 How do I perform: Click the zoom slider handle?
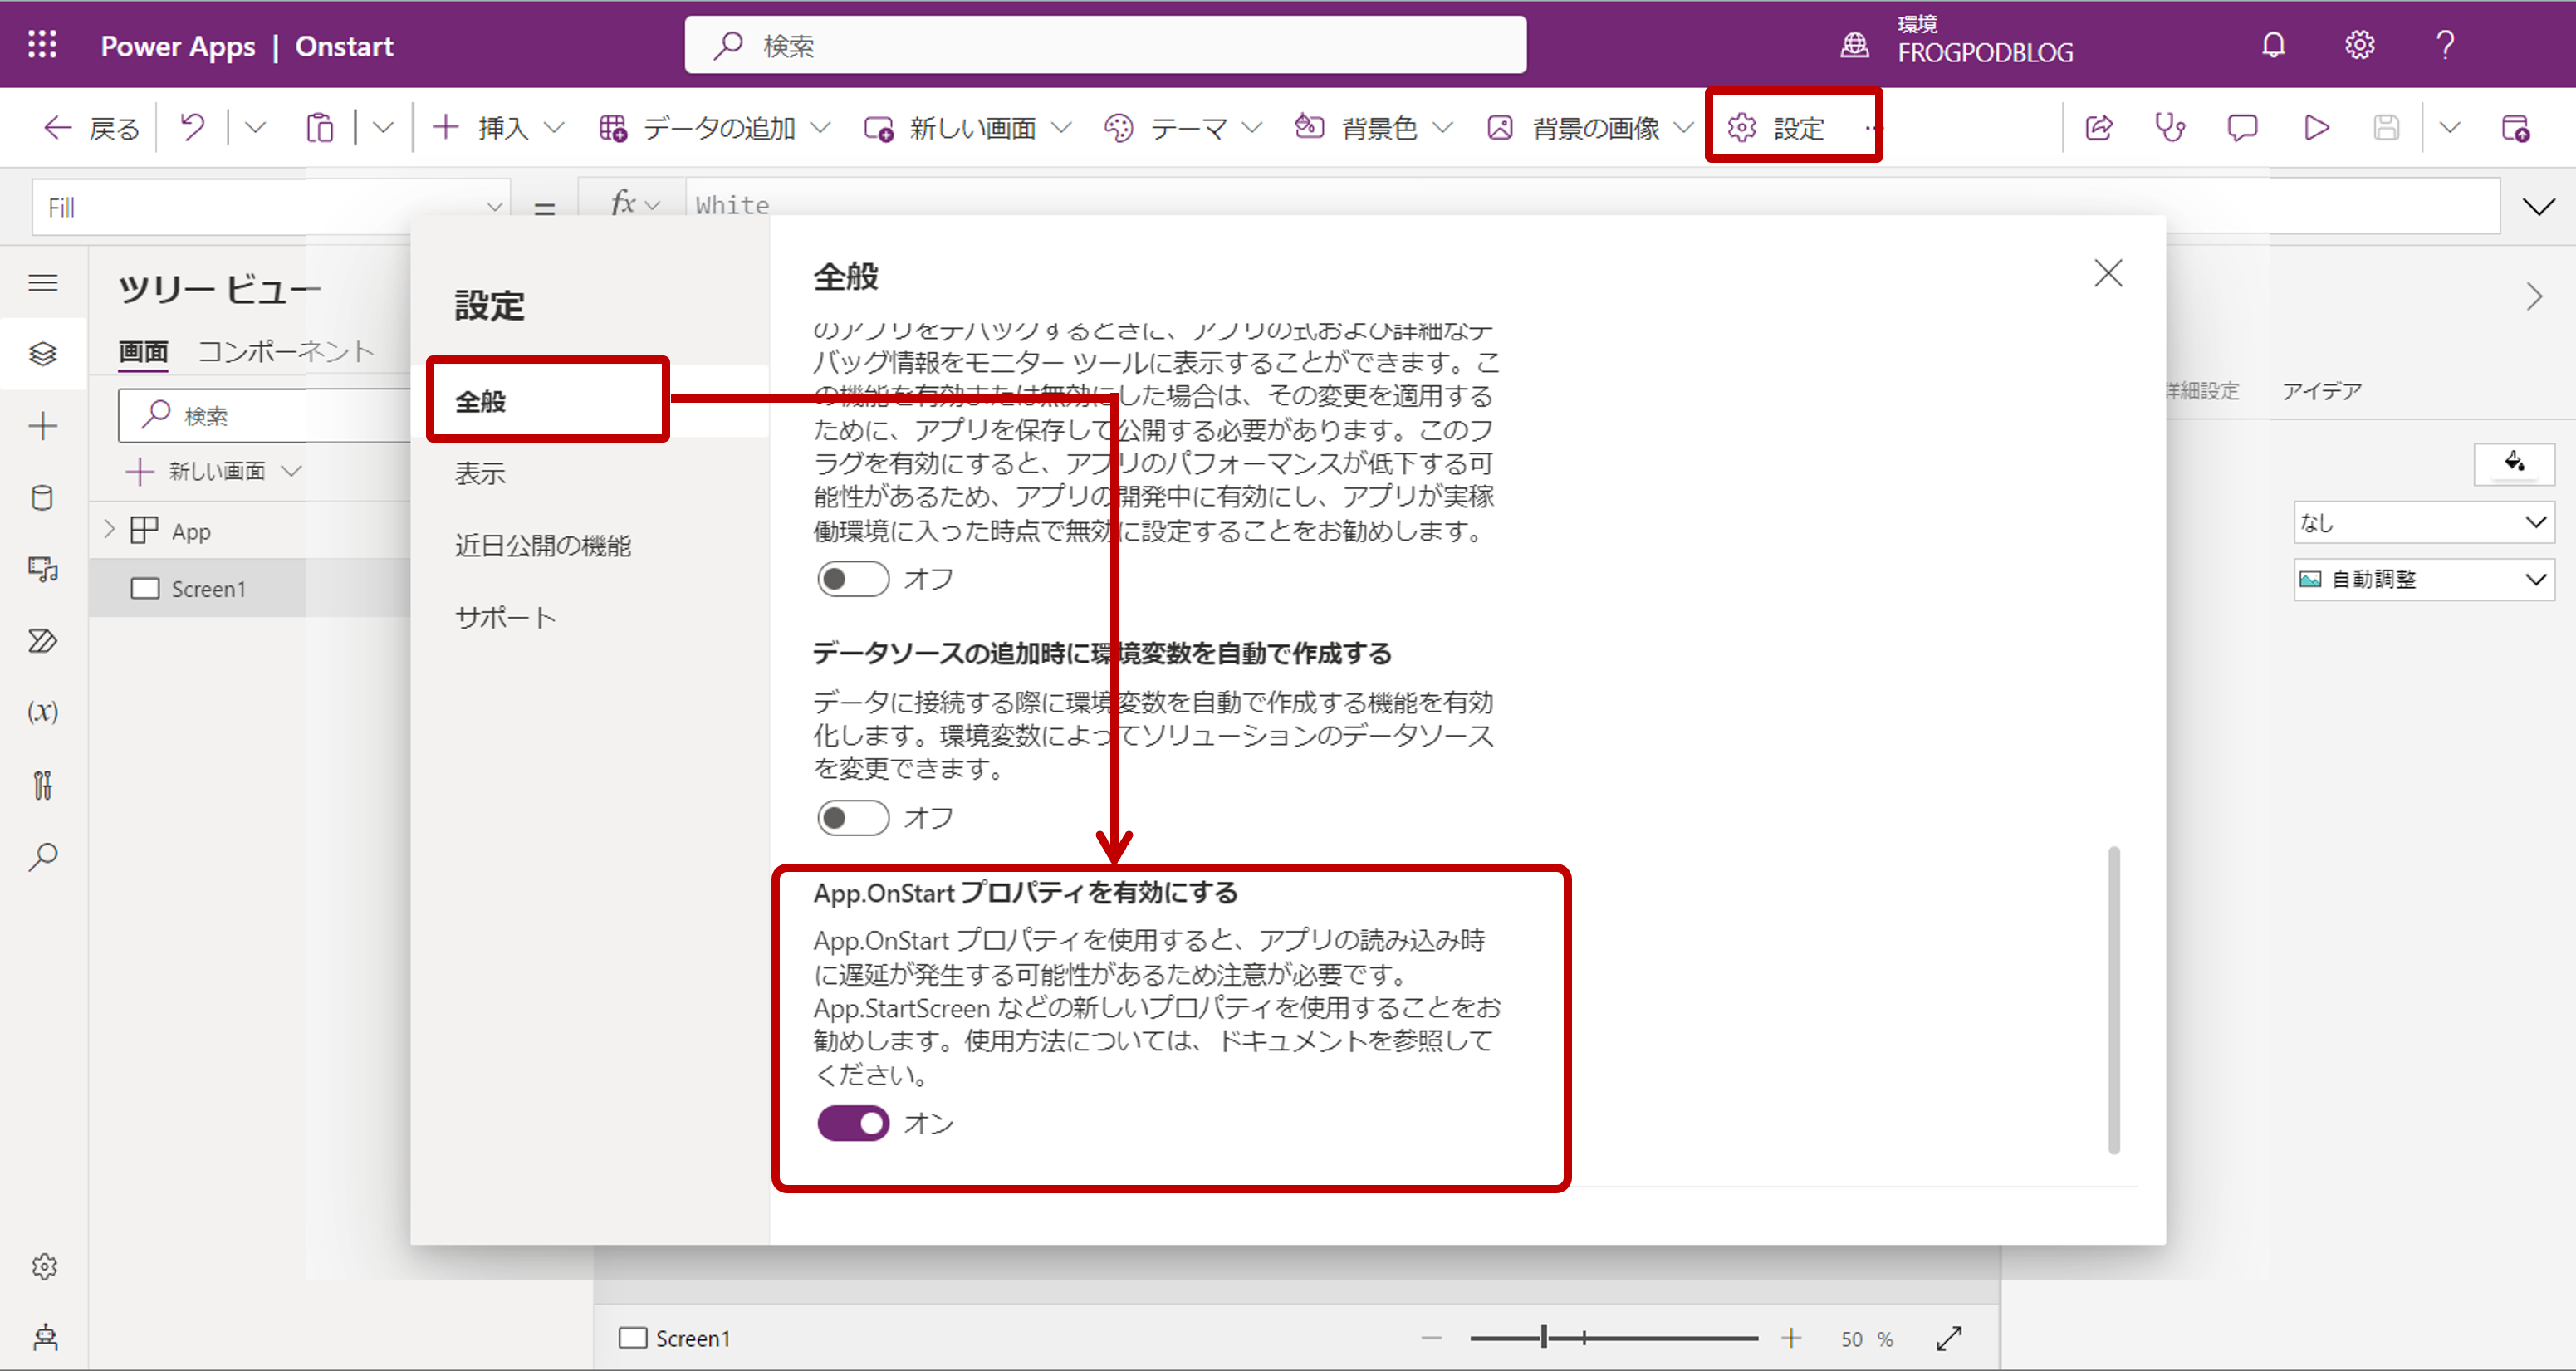(1544, 1337)
